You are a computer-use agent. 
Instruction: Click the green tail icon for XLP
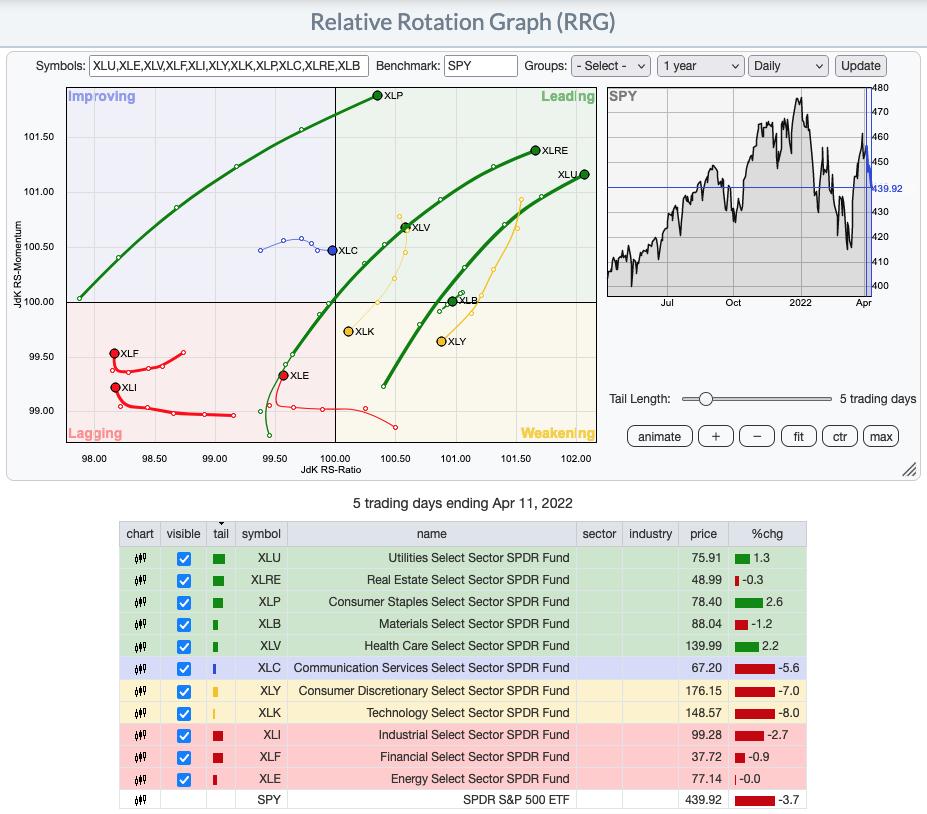pos(218,602)
